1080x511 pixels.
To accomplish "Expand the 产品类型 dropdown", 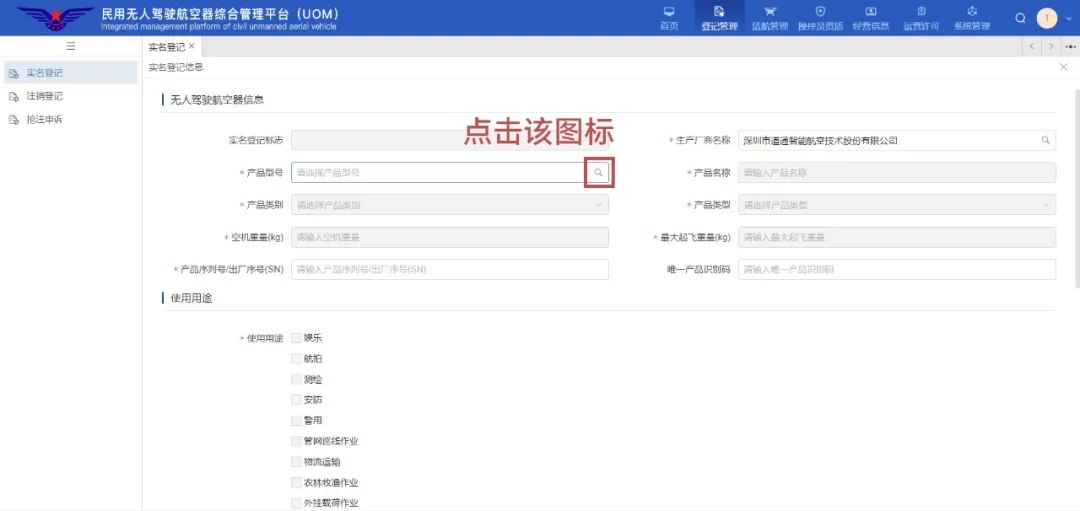I will tap(896, 205).
